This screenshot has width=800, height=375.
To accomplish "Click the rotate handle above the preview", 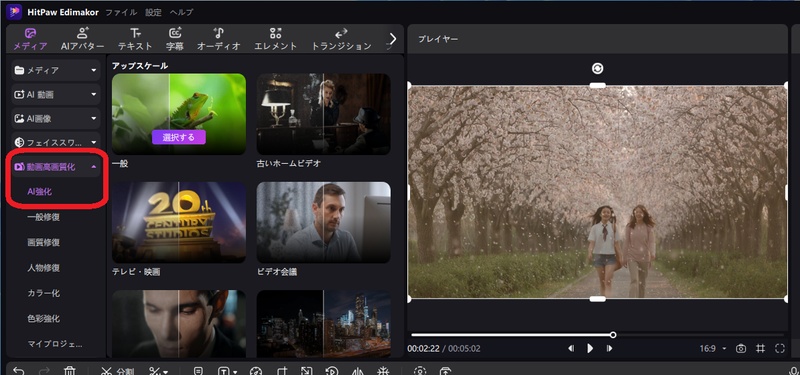I will (x=597, y=68).
